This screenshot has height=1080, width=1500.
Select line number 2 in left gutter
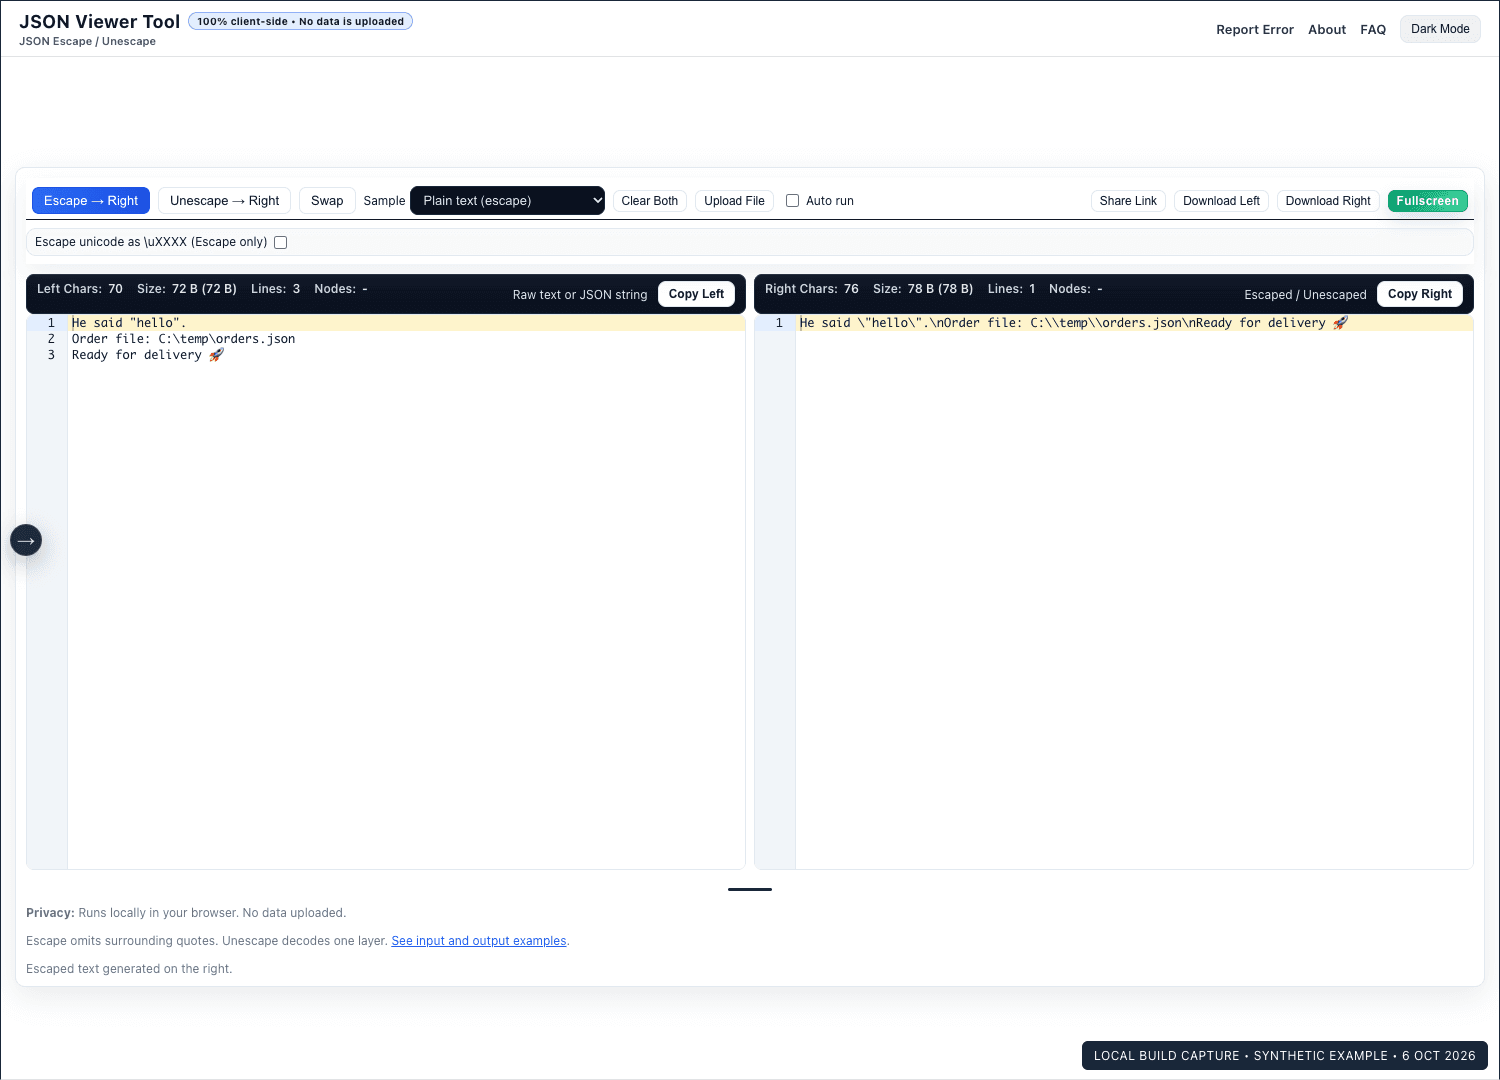pos(51,339)
